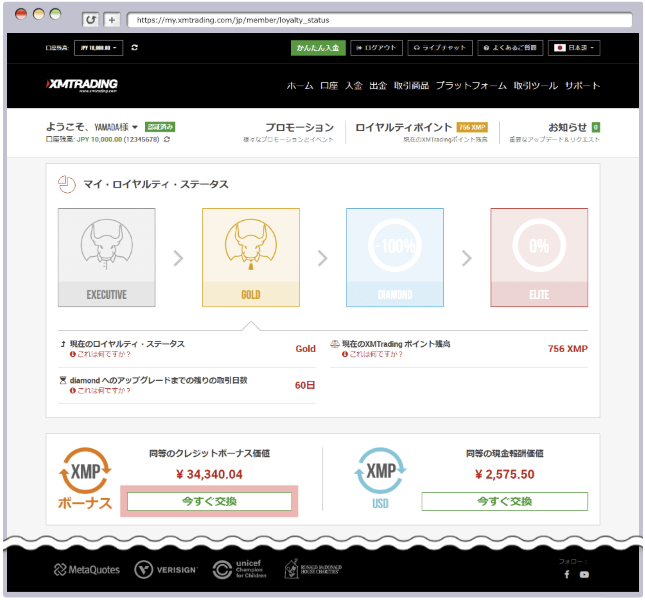
Task: Open the よくあるご質問 FAQ button
Action: tap(510, 48)
